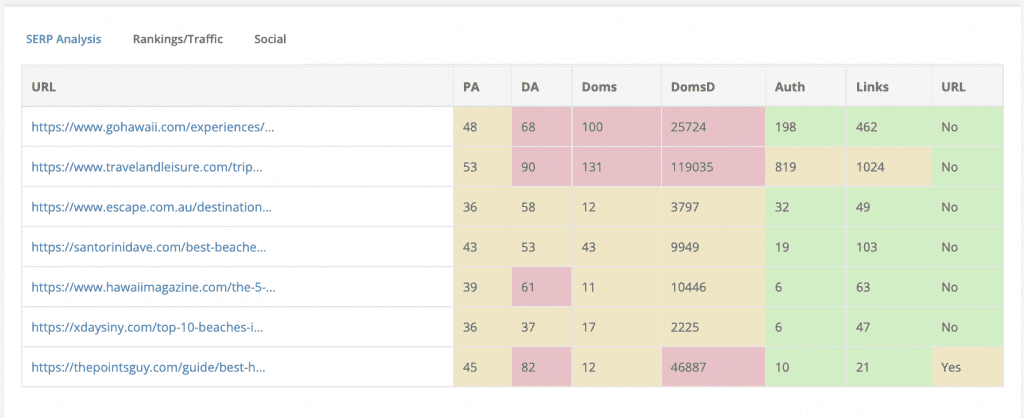Click the leftmost URL column header
Viewport: 1024px width, 418px height.
(43, 86)
